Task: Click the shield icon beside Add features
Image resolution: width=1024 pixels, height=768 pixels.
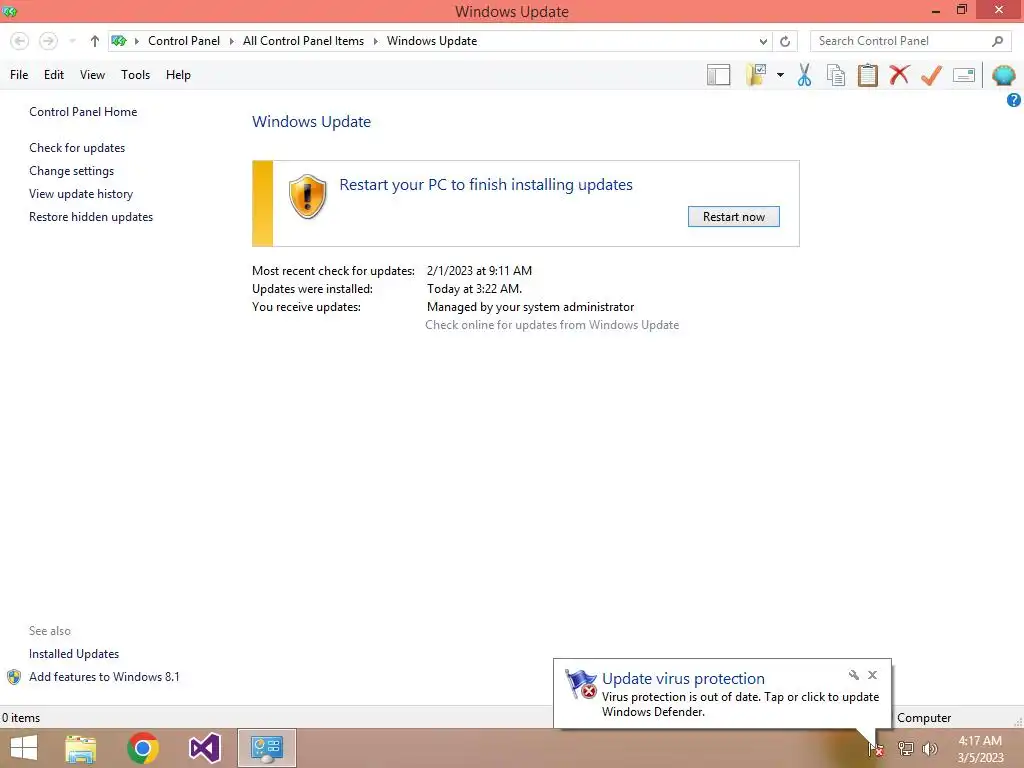Action: [14, 677]
